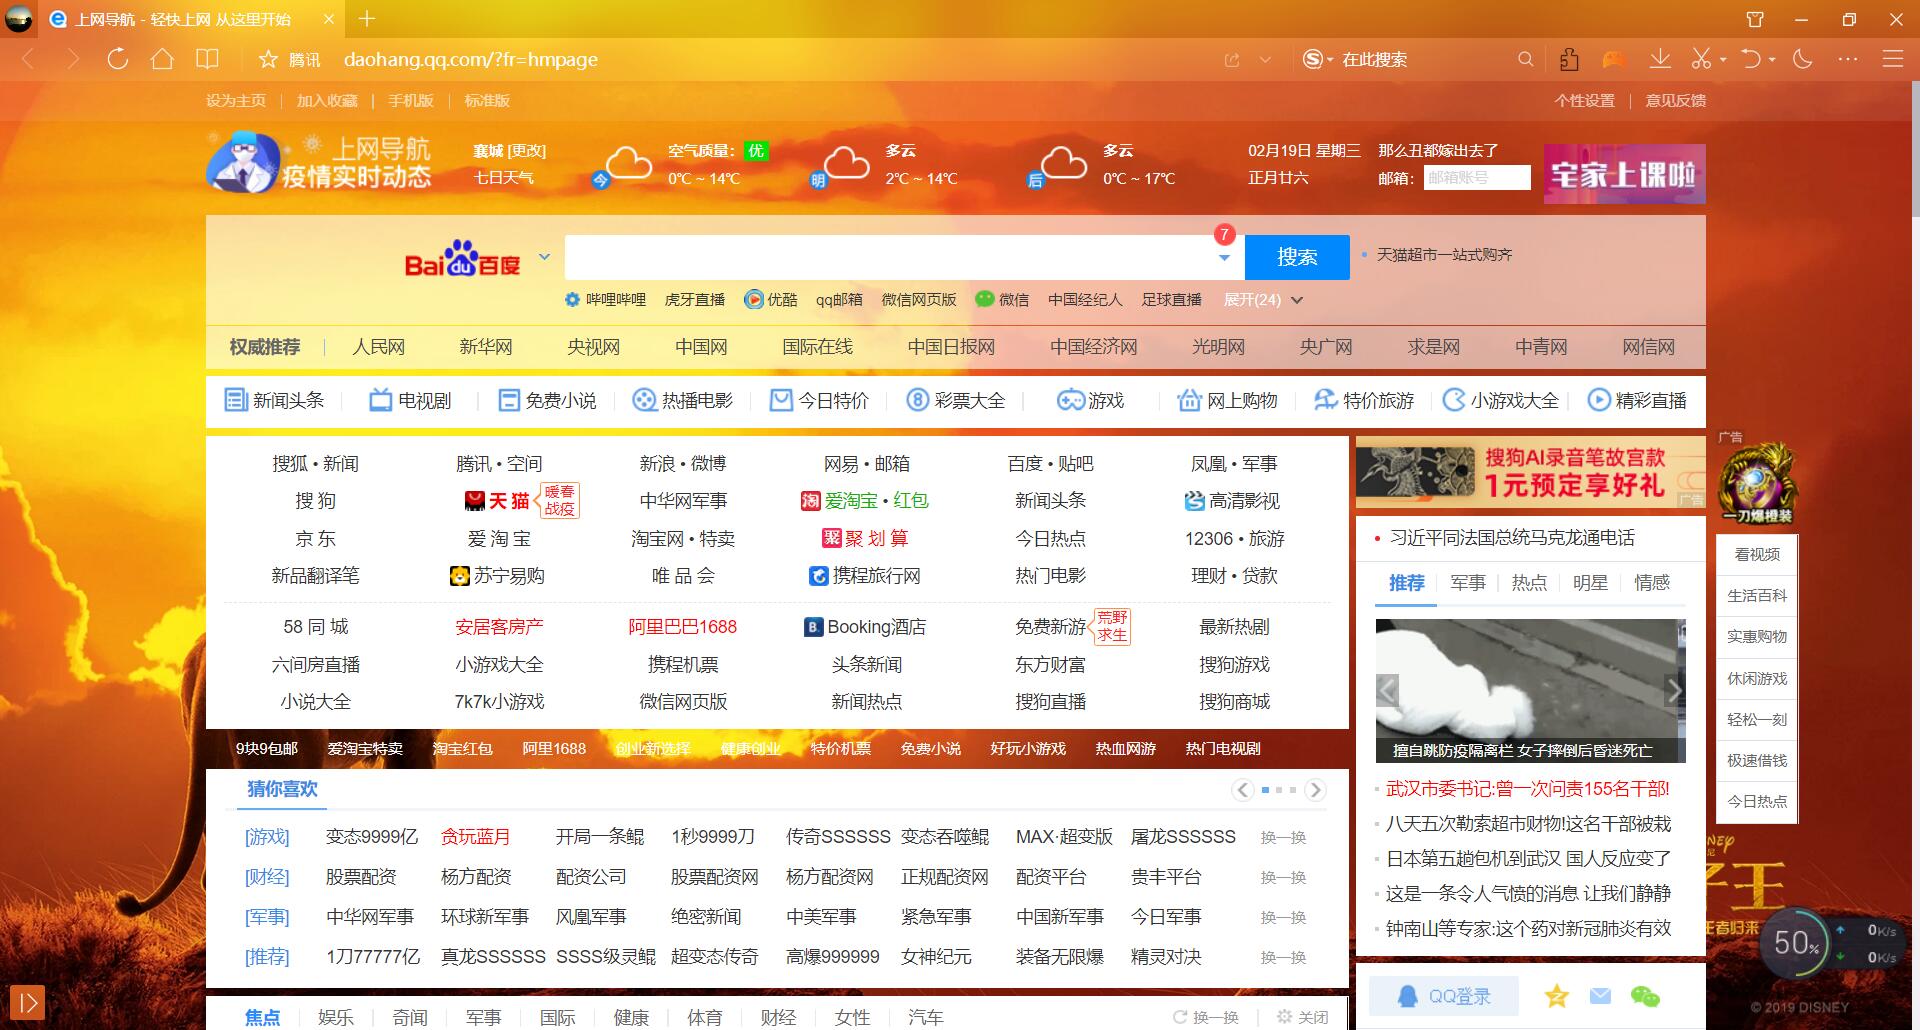This screenshot has height=1030, width=1920.
Task: Click the 京东 site link
Action: click(315, 538)
